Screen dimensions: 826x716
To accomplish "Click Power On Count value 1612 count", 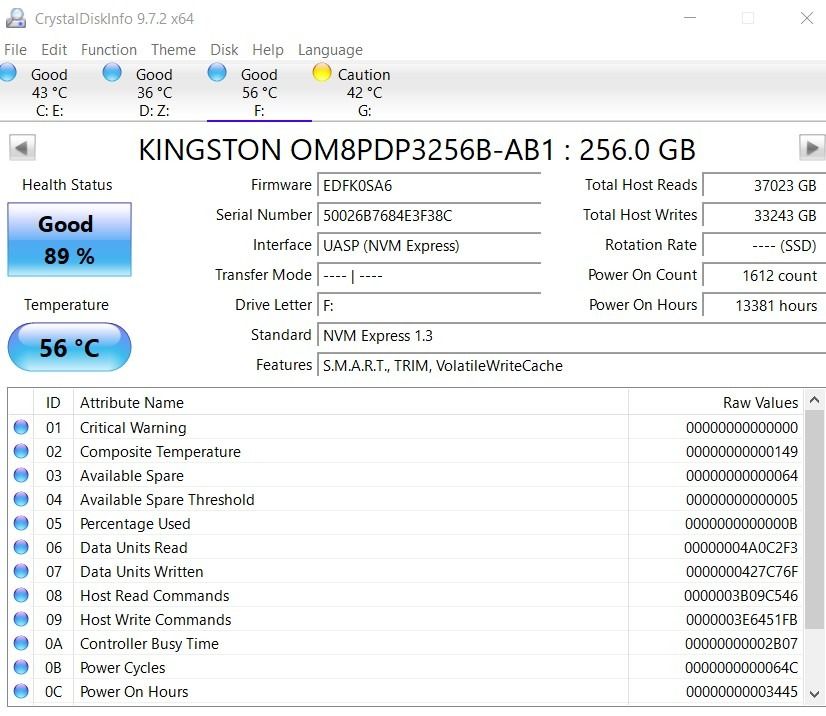I will 764,276.
